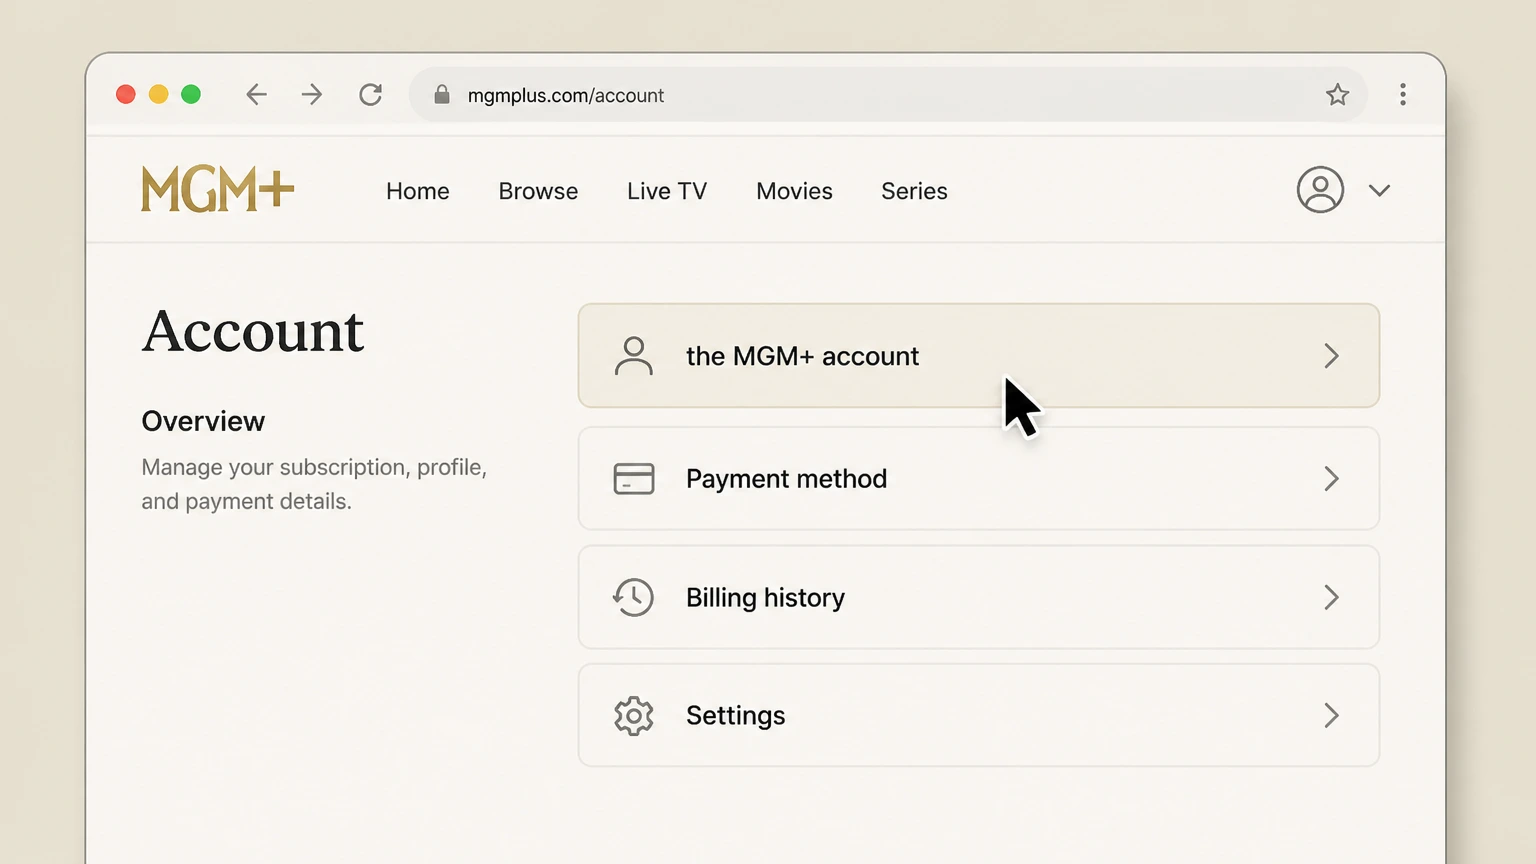1536x864 pixels.
Task: Click the browser forward arrow
Action: click(312, 95)
